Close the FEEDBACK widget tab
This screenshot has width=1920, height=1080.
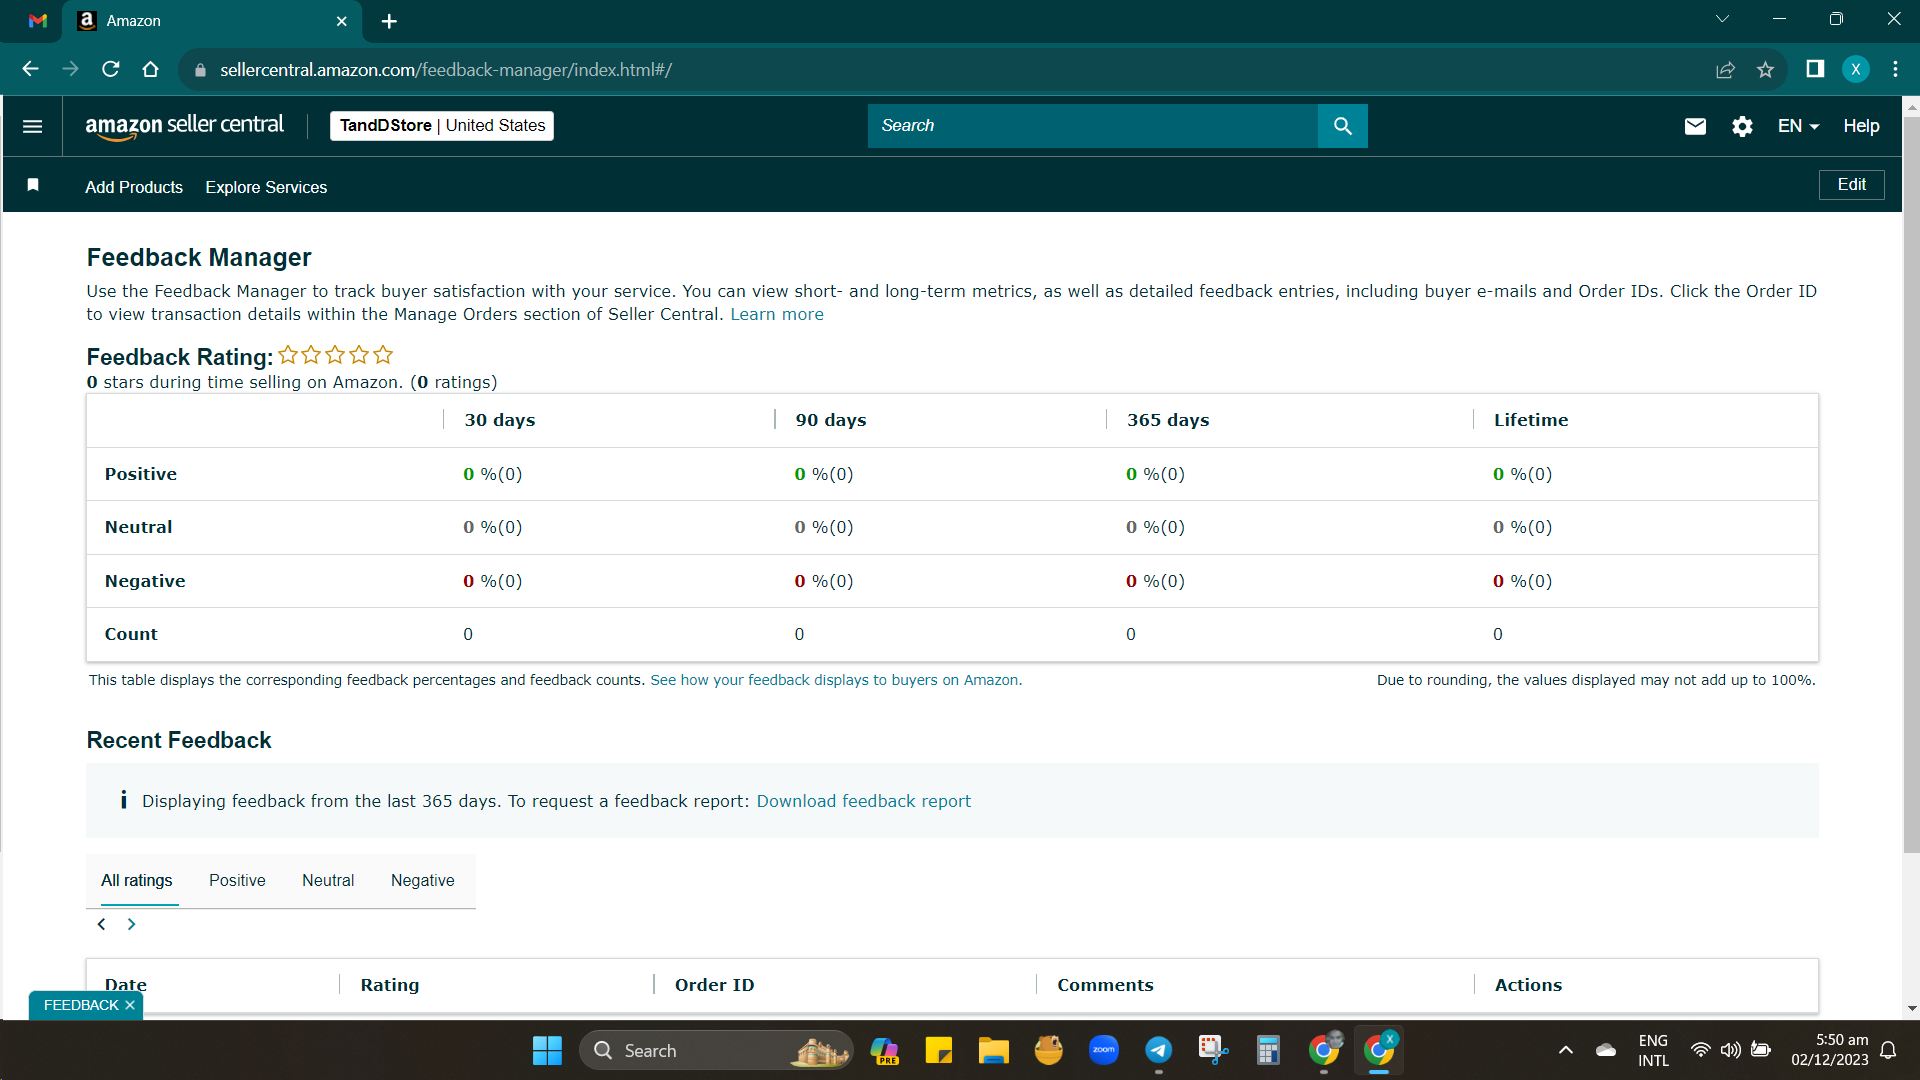[x=130, y=1005]
